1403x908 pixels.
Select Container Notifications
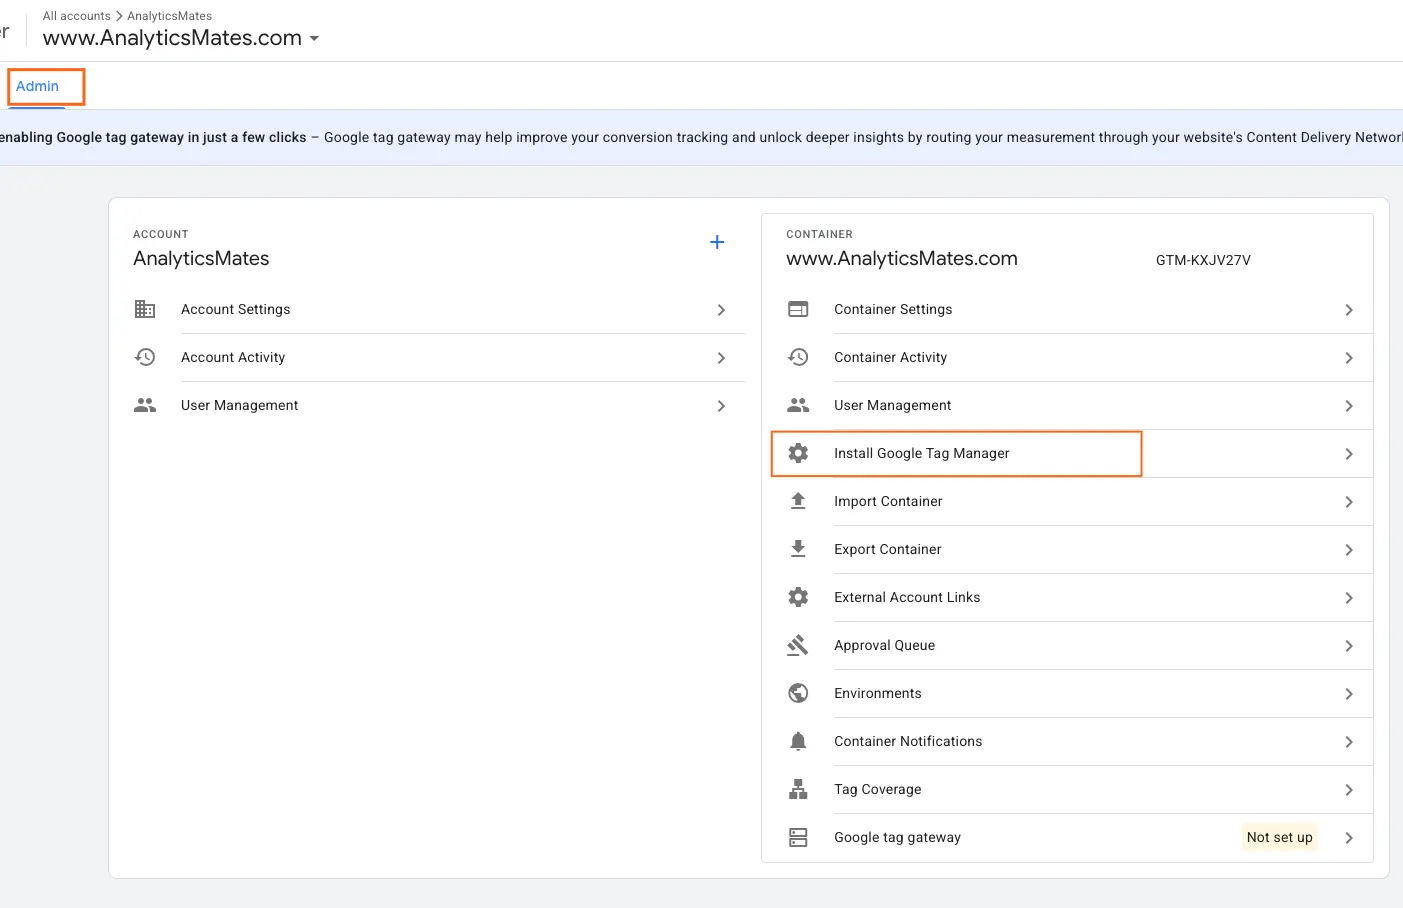pyautogui.click(x=1067, y=742)
